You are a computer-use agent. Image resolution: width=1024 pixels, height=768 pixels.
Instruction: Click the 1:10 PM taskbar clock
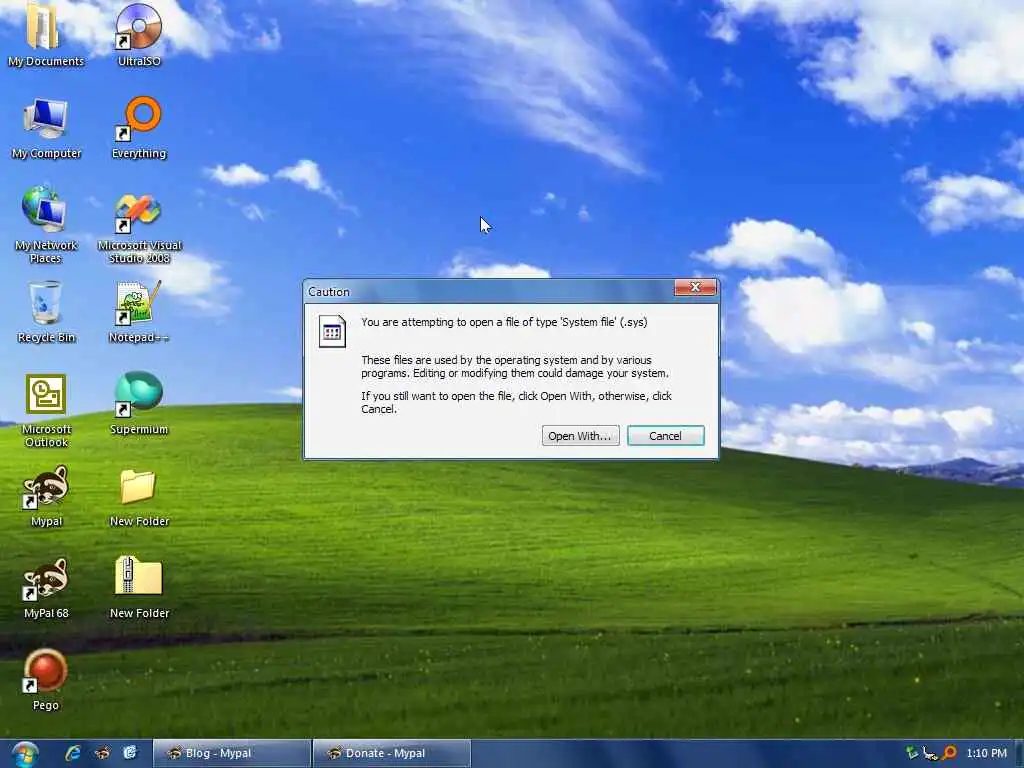[986, 753]
